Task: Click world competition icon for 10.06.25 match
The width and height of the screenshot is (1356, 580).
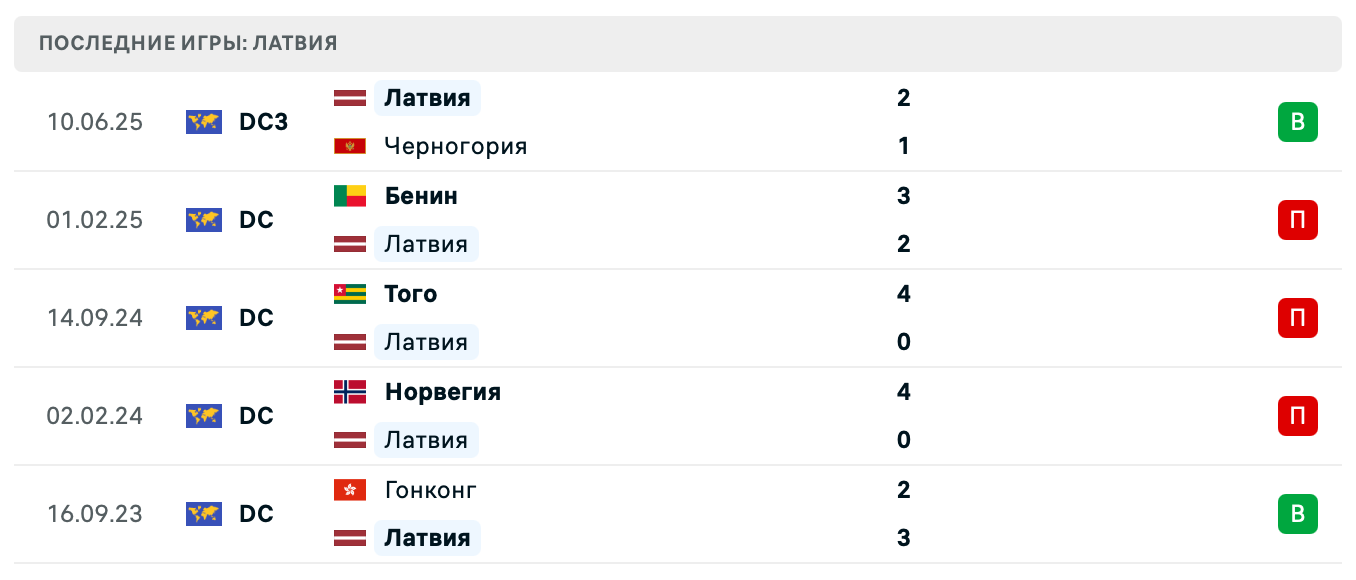Action: coord(204,122)
